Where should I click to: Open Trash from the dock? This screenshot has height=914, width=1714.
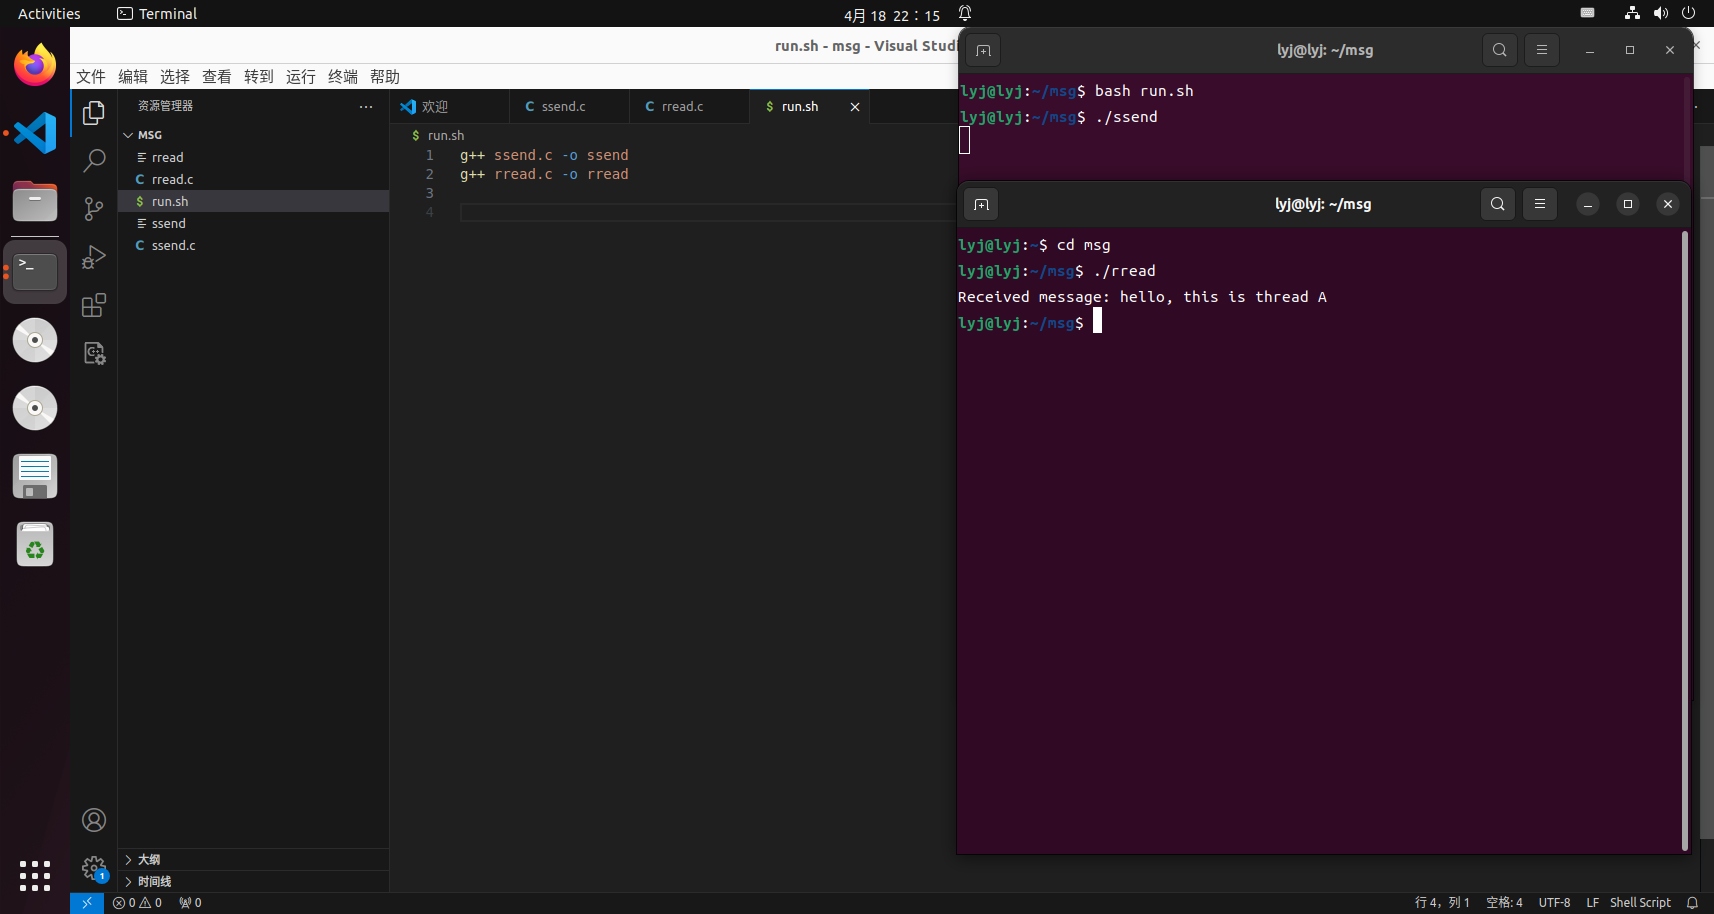(35, 545)
